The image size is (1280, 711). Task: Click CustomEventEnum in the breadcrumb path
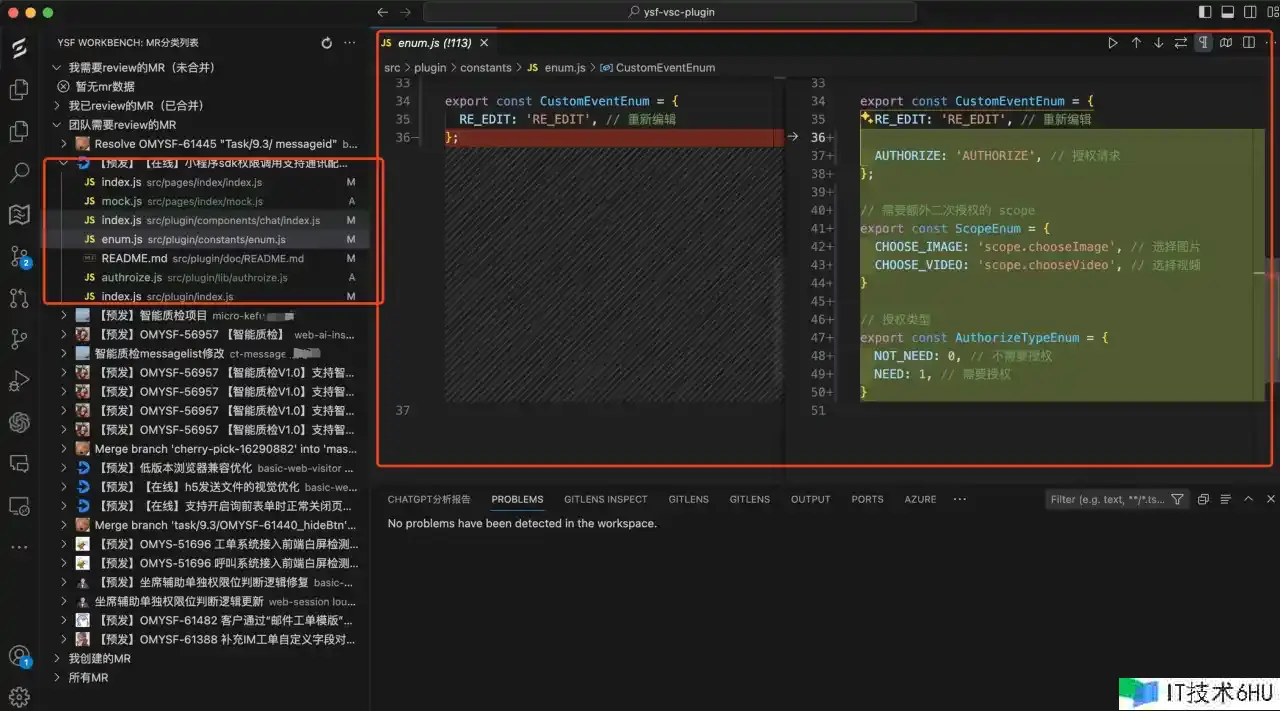click(665, 68)
